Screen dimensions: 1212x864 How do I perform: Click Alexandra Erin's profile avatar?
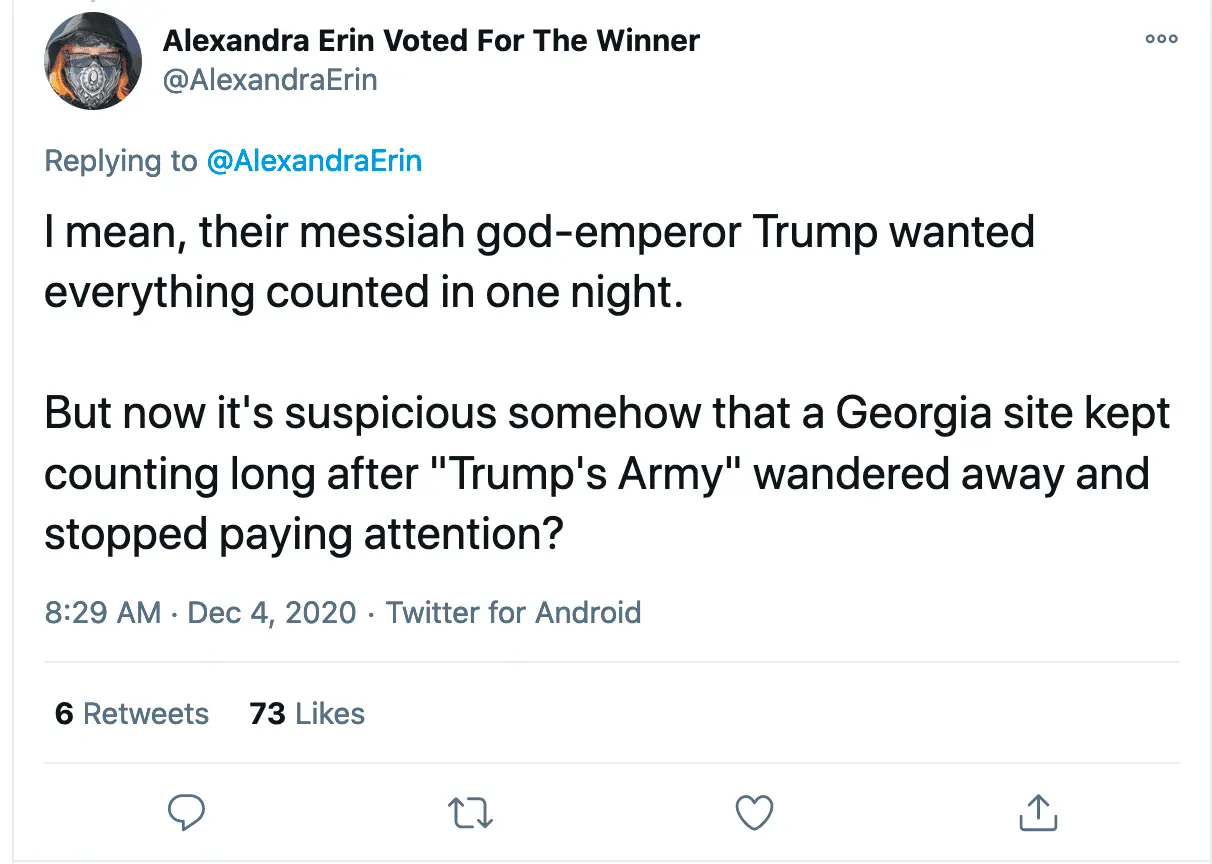(93, 62)
